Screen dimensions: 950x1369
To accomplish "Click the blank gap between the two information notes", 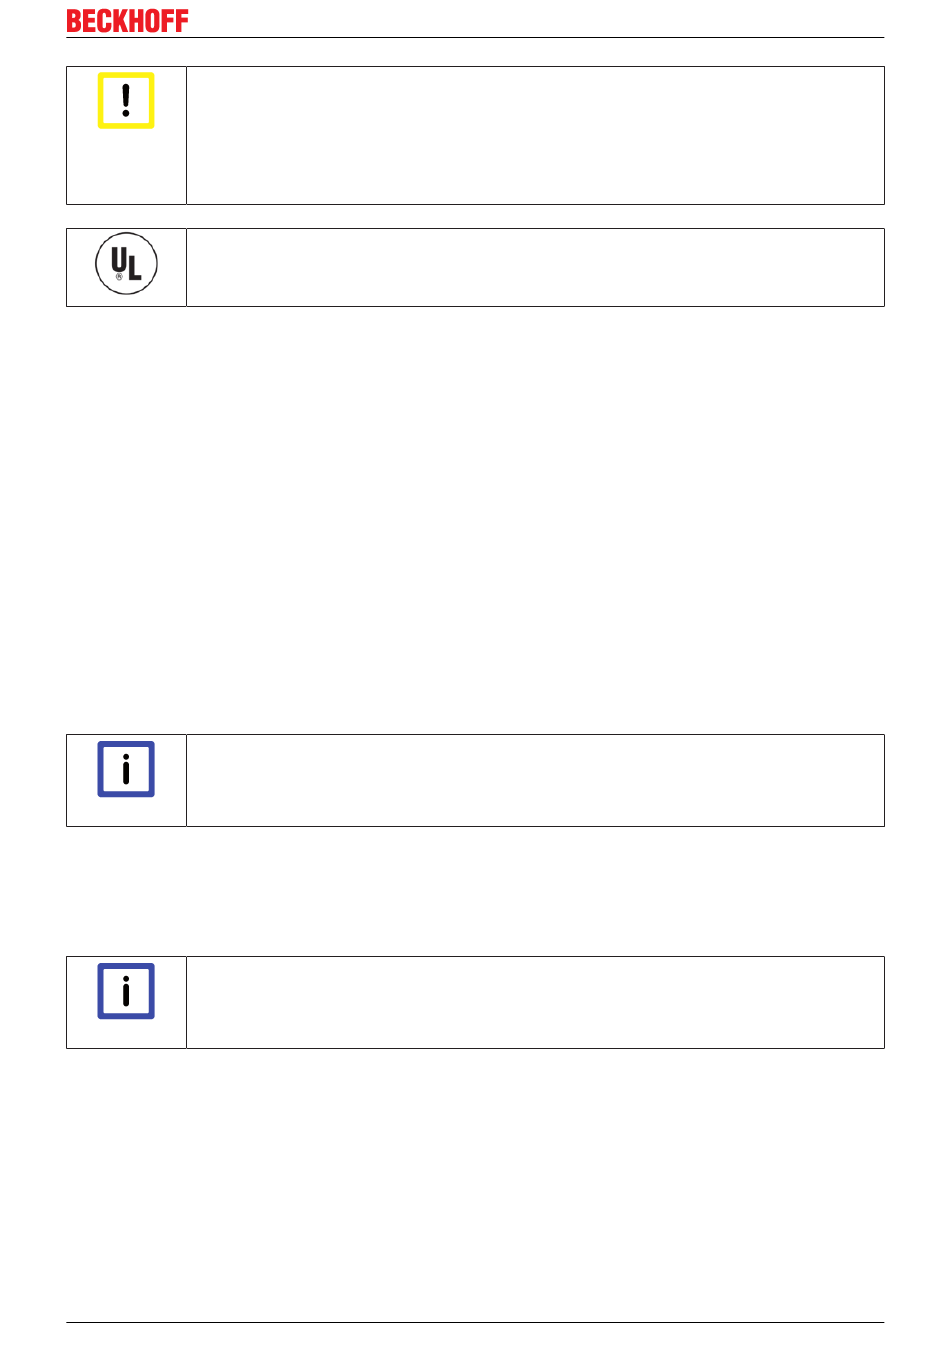I will coord(475,891).
